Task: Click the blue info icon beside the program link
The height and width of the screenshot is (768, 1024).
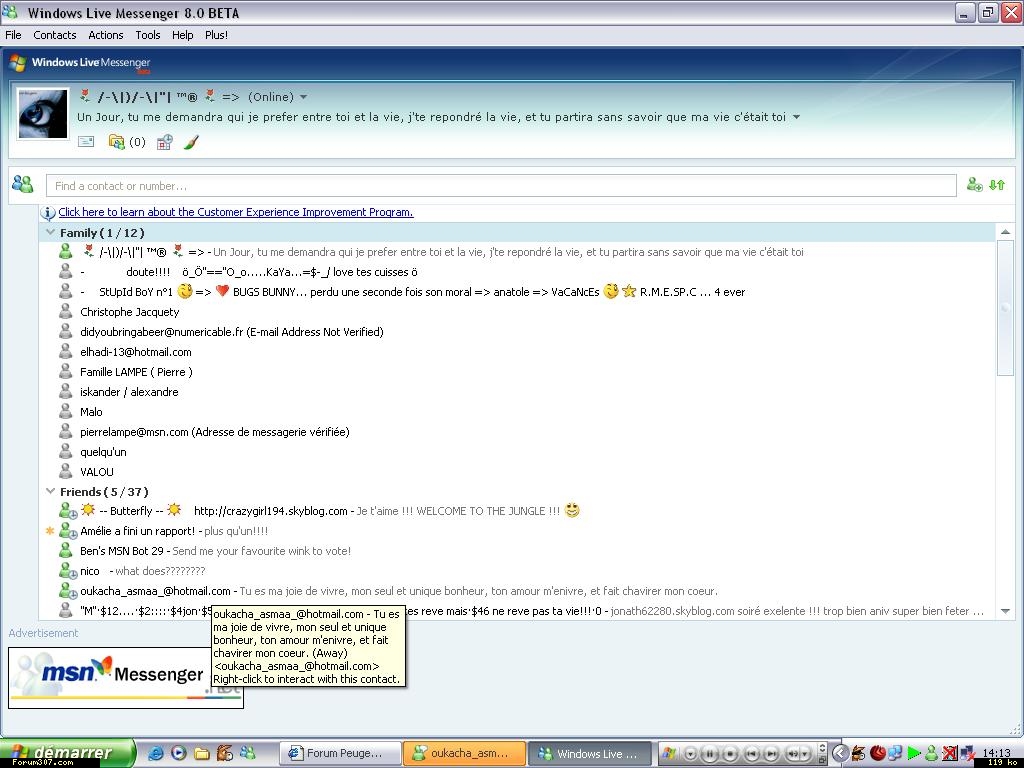Action: click(x=48, y=212)
